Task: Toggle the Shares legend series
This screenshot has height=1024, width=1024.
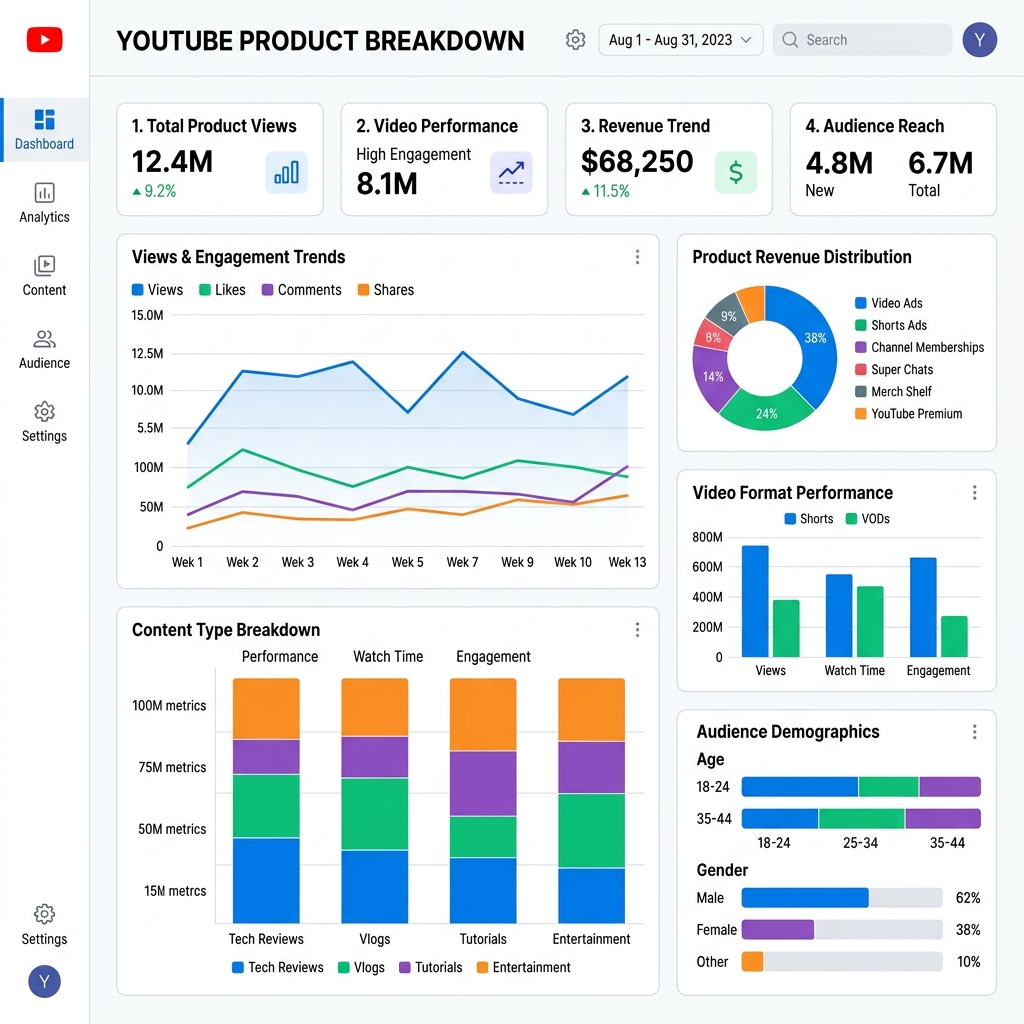Action: (386, 290)
